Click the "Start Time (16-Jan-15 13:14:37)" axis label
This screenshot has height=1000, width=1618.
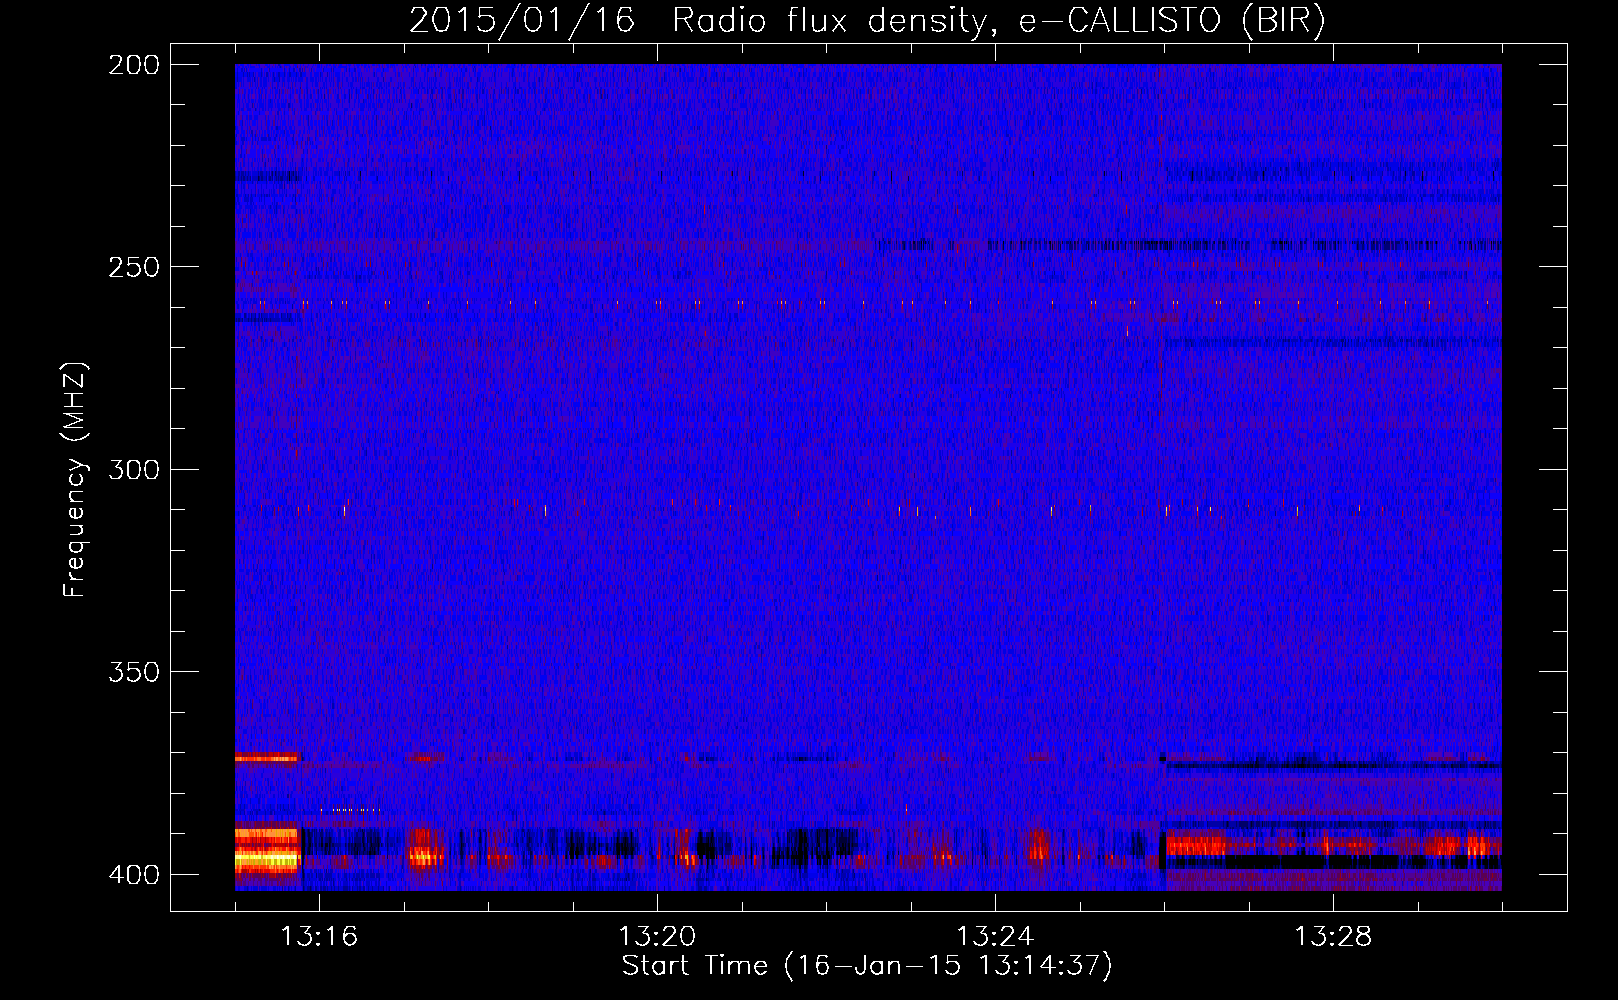tap(867, 966)
